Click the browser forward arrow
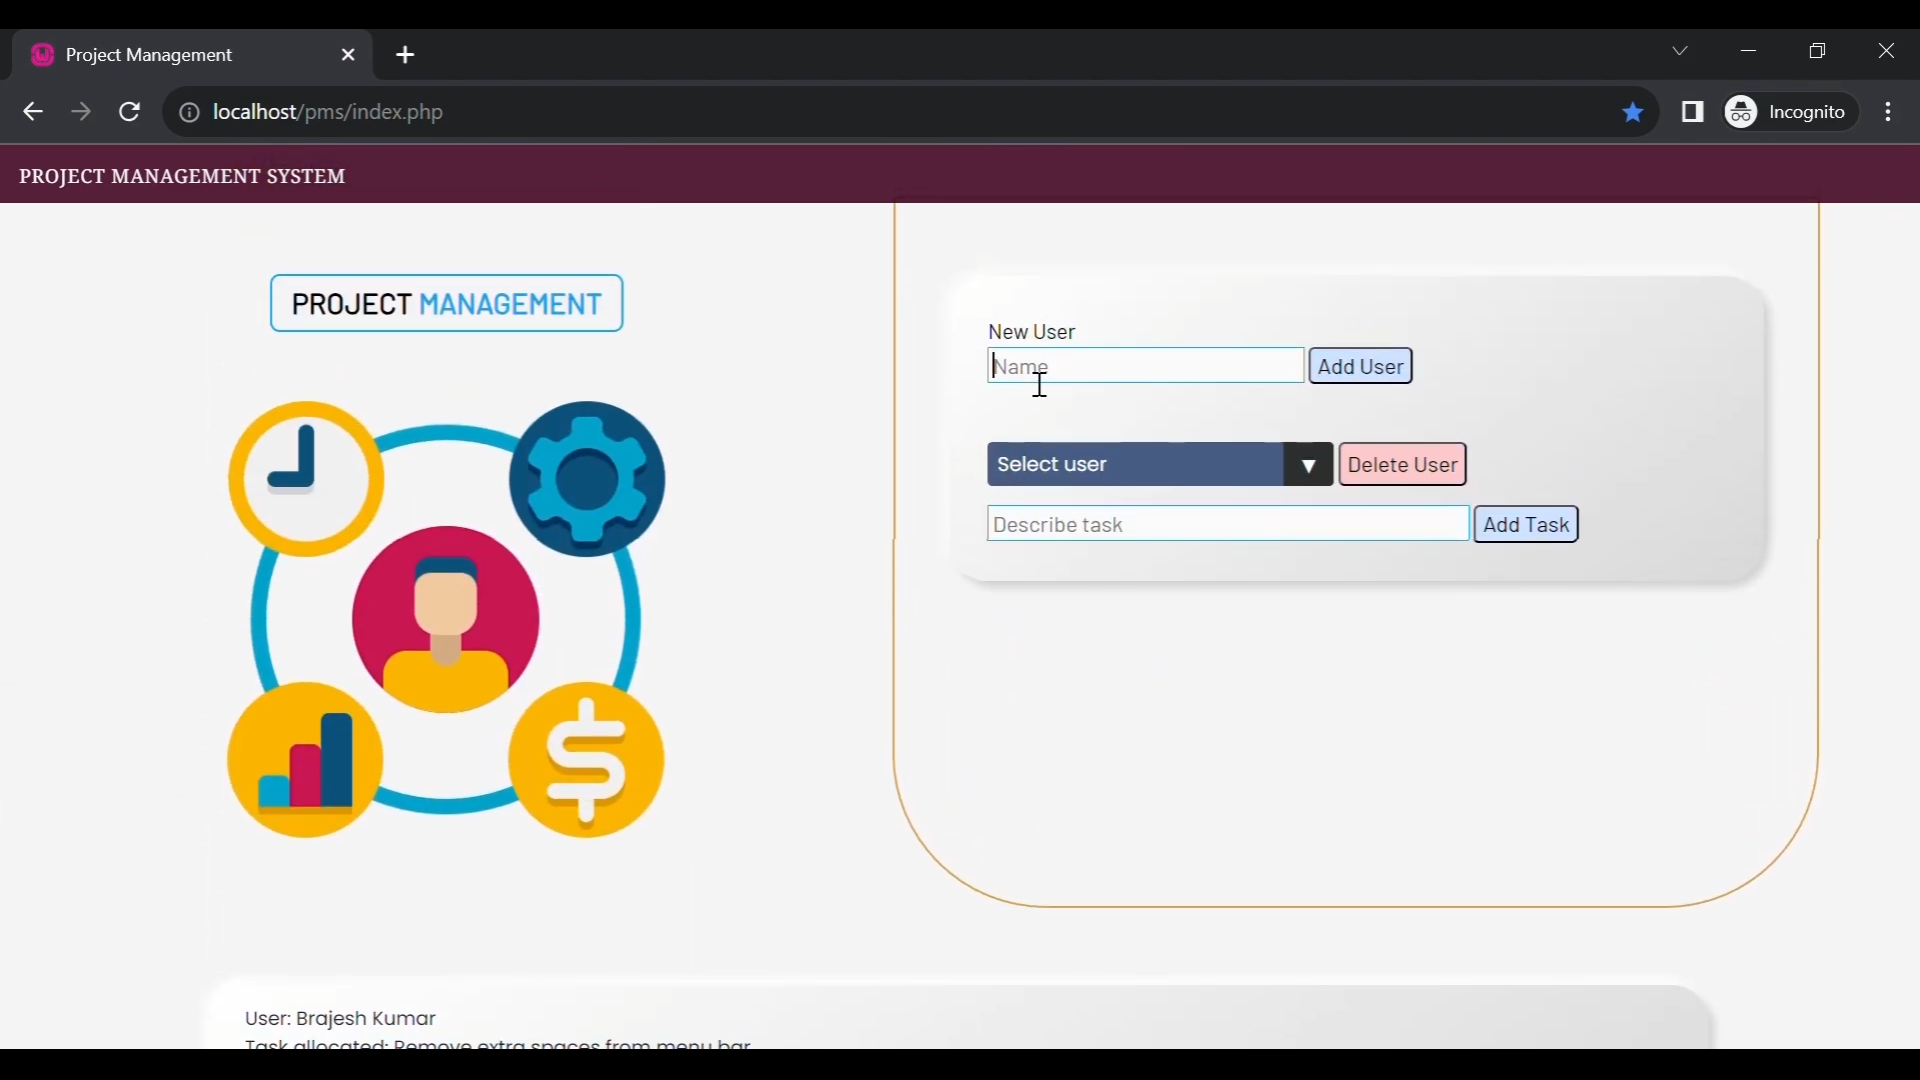 81,112
